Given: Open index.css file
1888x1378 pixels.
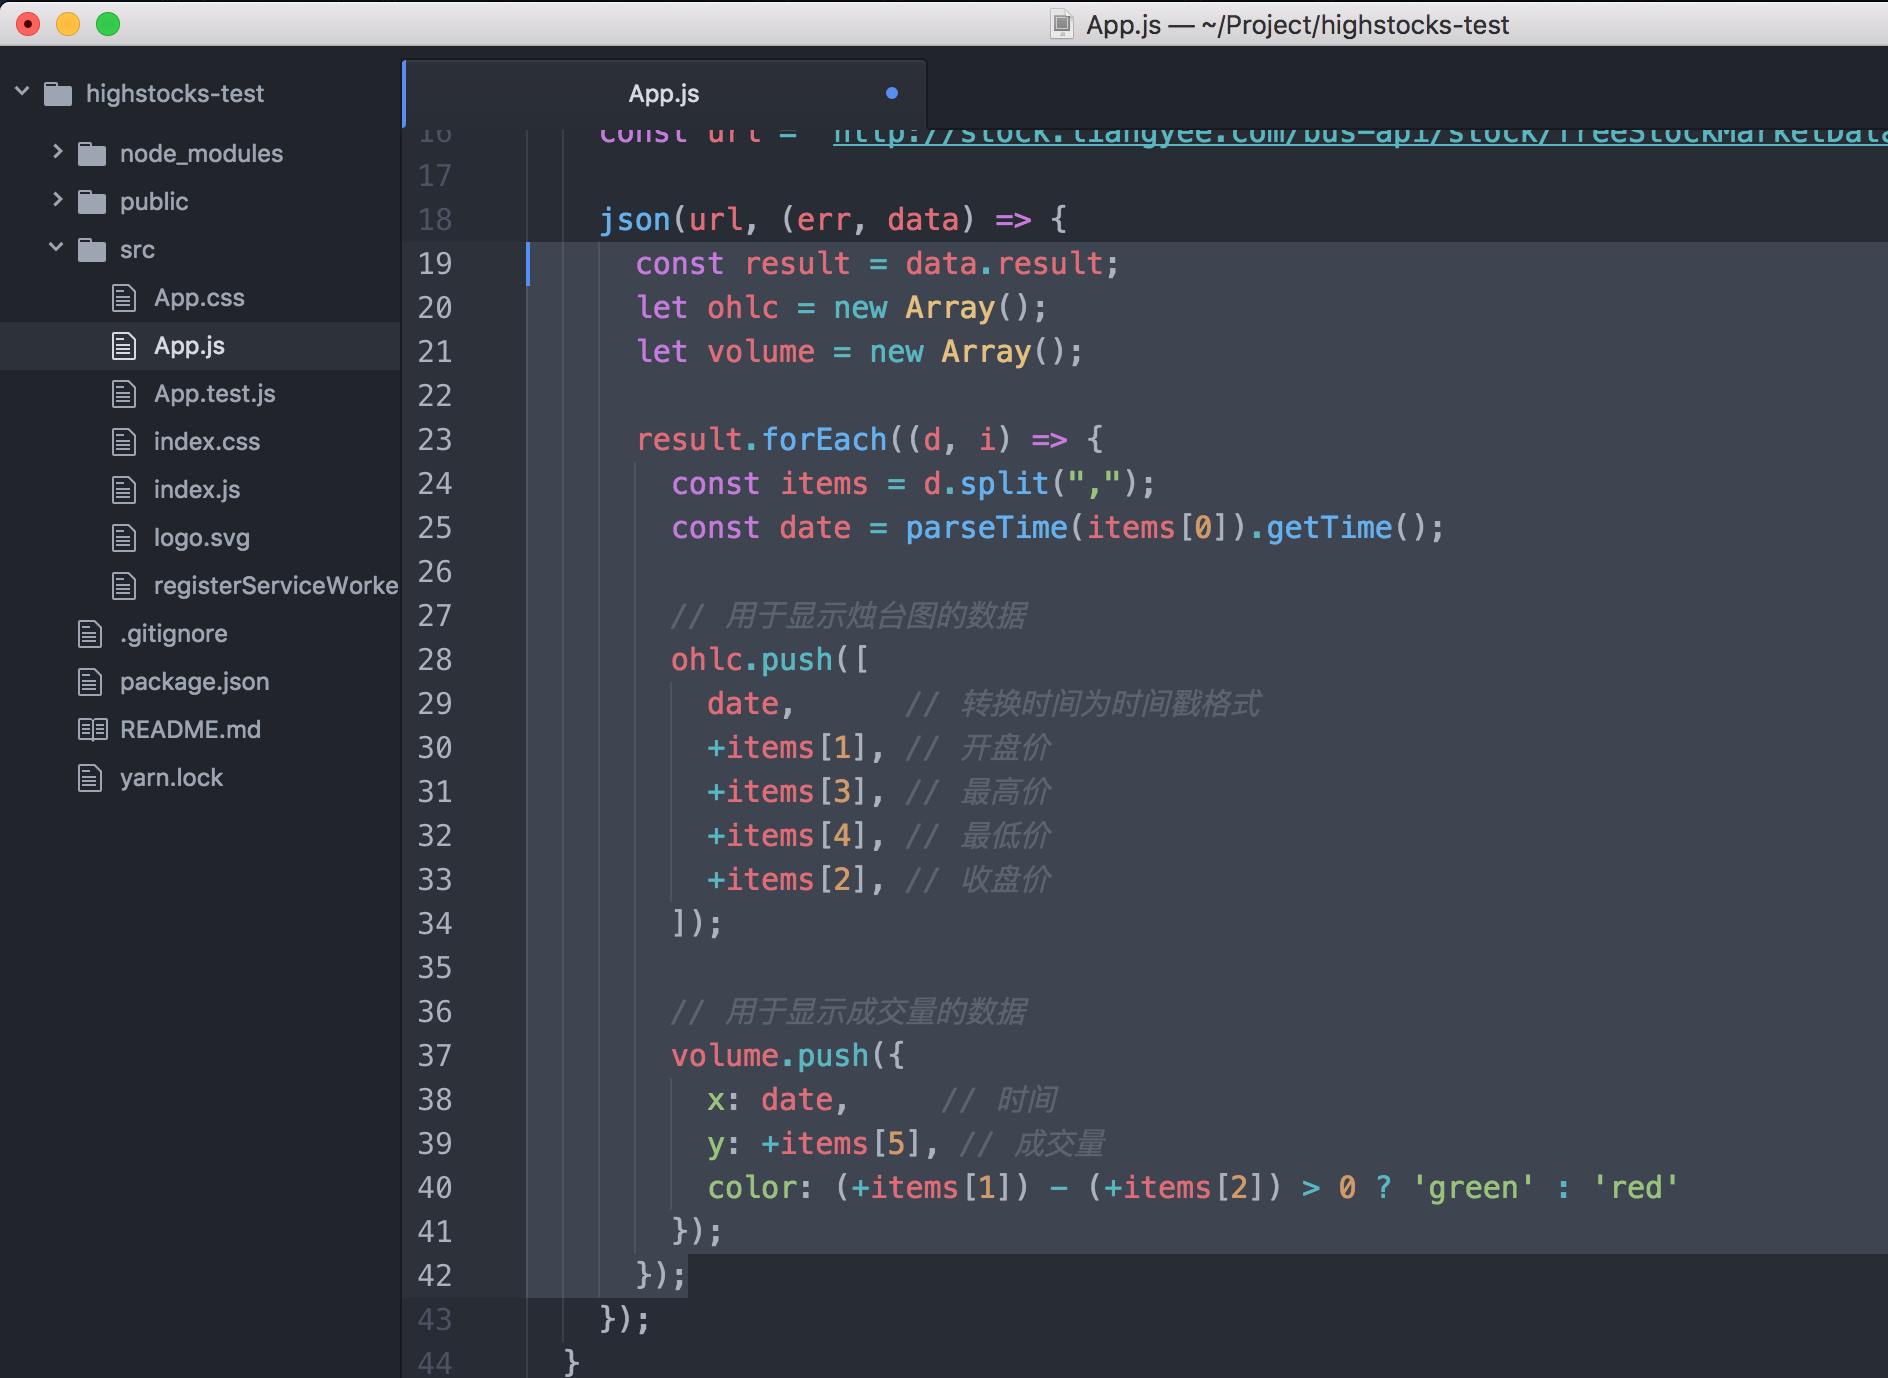Looking at the screenshot, I should [206, 442].
